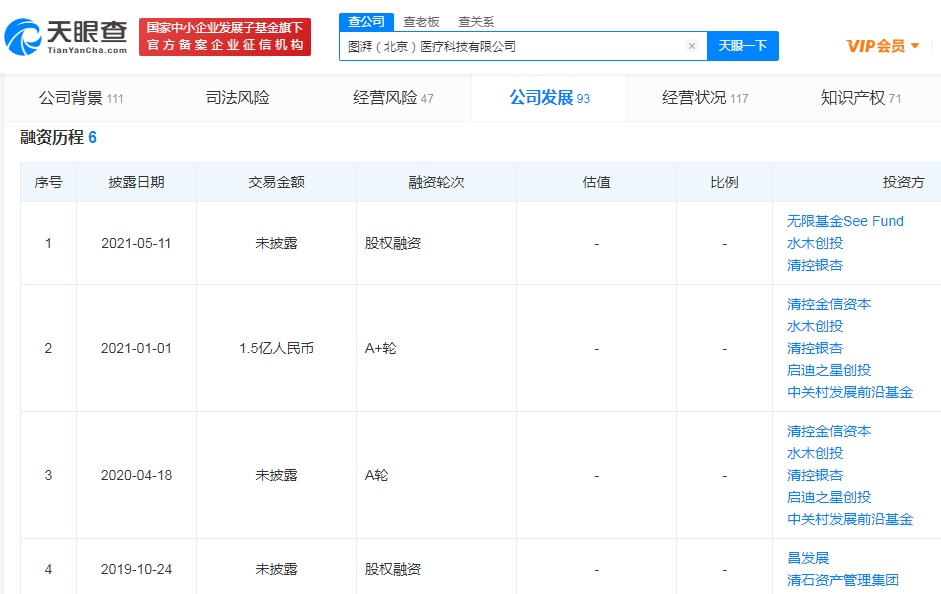Viewport: 941px width, 594px height.
Task: Click the red 国家中小企业发展子基金 banner
Action: pos(224,37)
